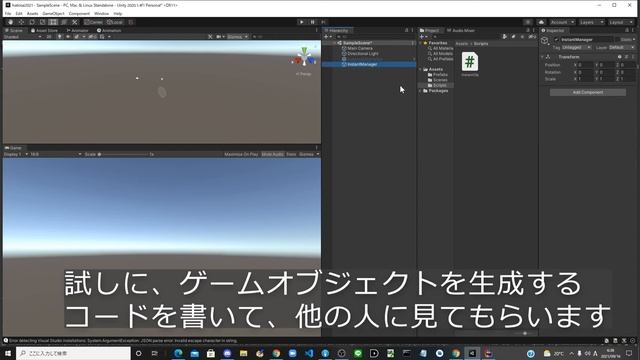Image resolution: width=640 pixels, height=360 pixels.
Task: Open the File menu
Action: (x=8, y=13)
